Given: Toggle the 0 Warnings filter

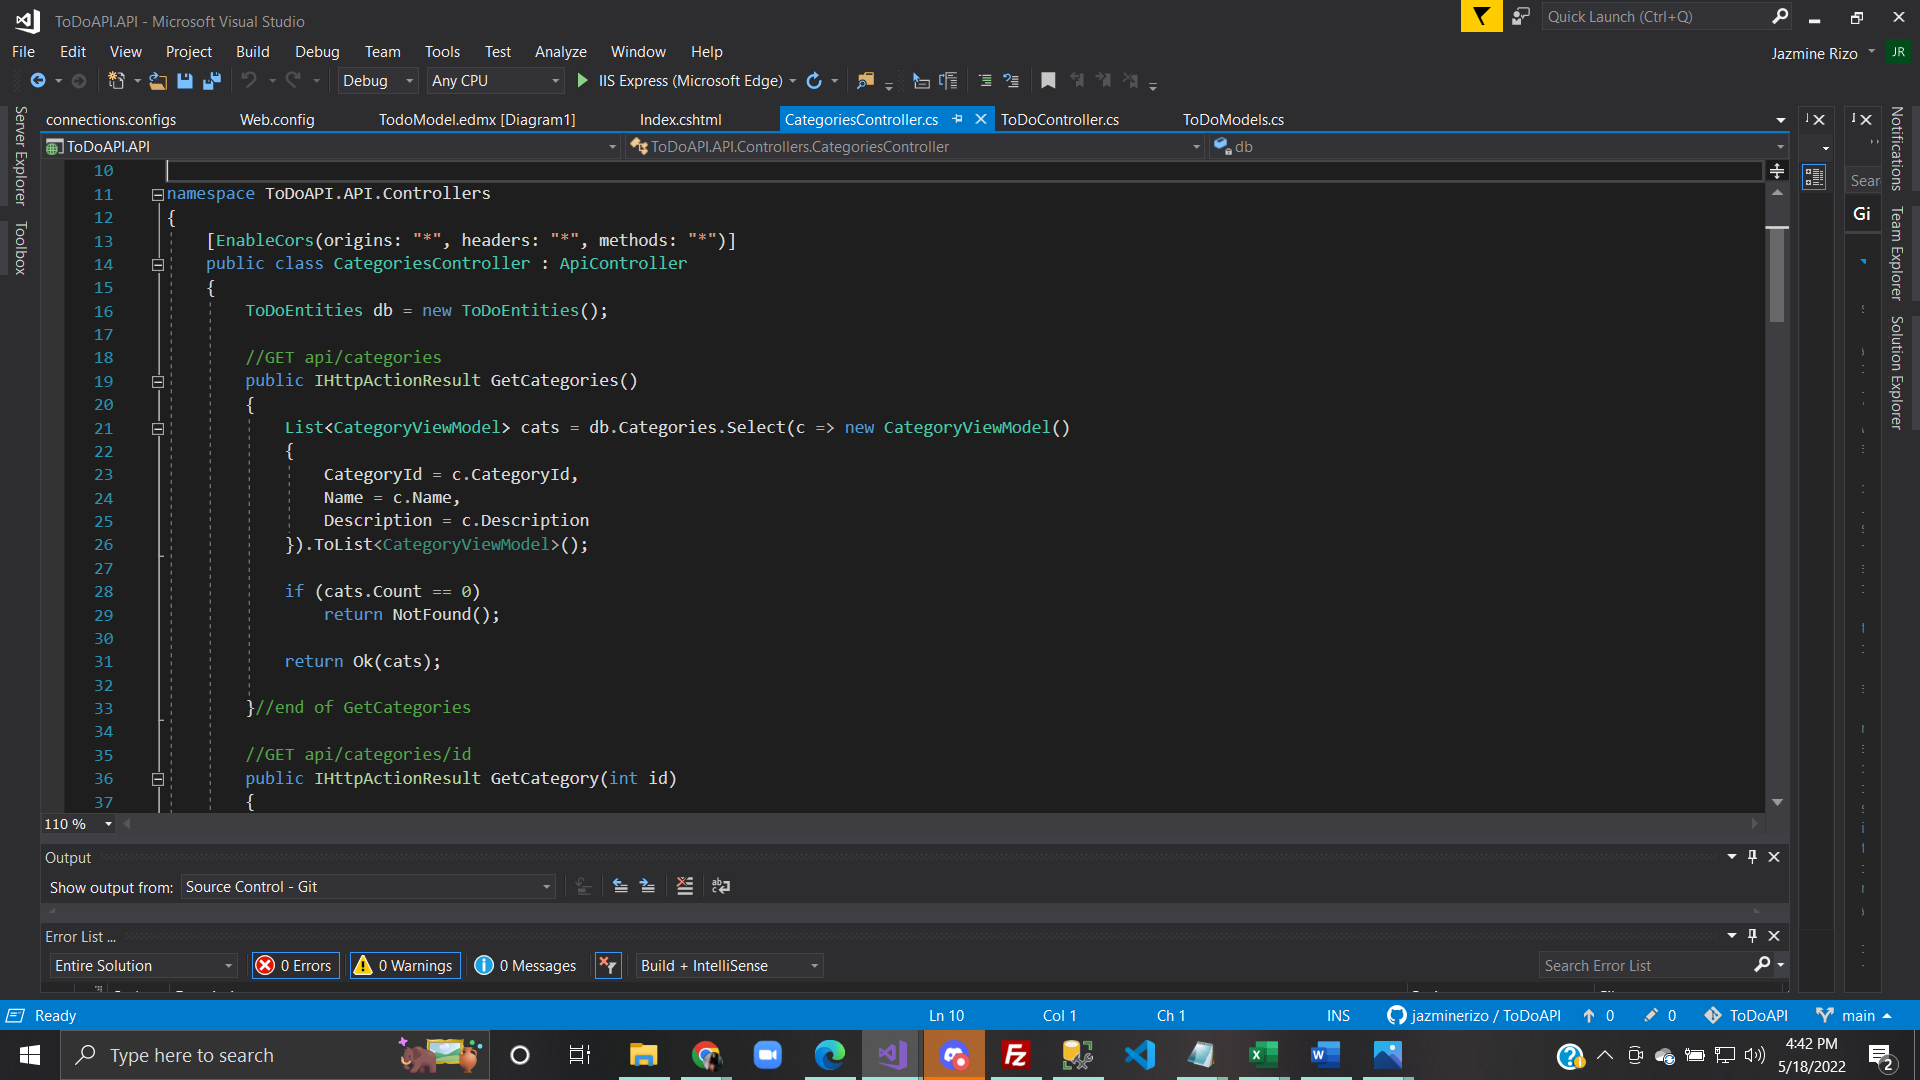Looking at the screenshot, I should [x=405, y=965].
